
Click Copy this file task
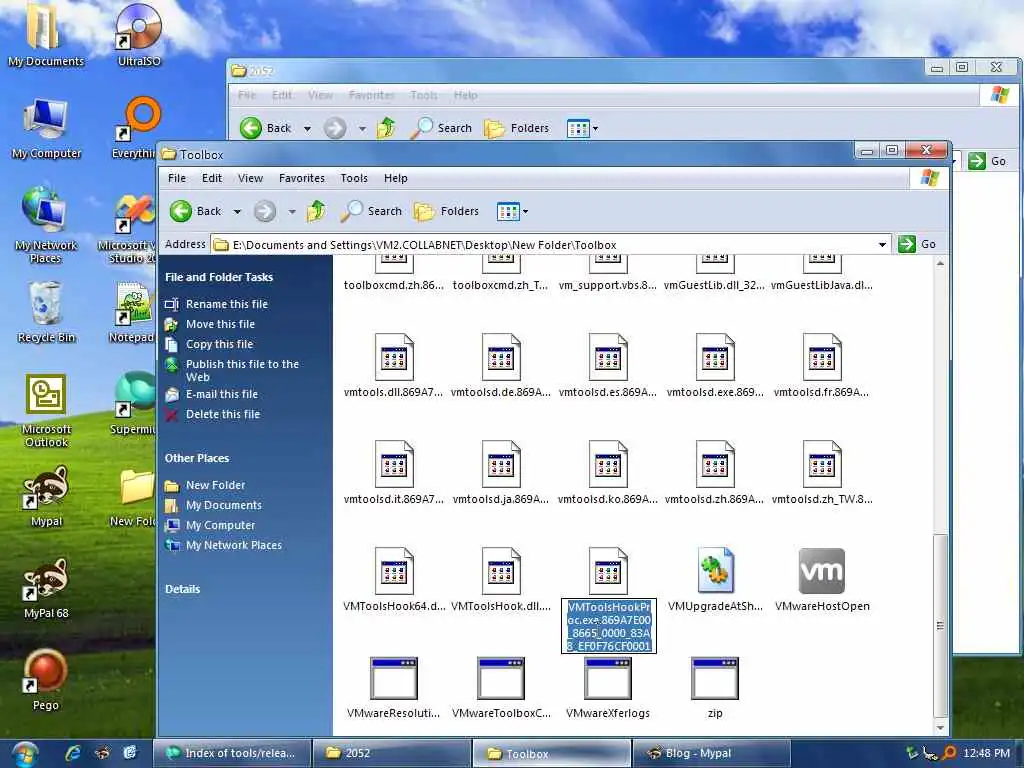pyautogui.click(x=219, y=344)
